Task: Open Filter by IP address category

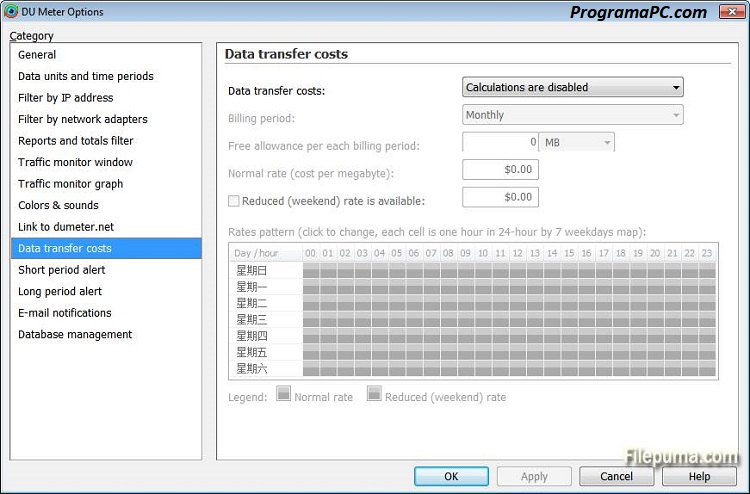Action: pyautogui.click(x=106, y=98)
